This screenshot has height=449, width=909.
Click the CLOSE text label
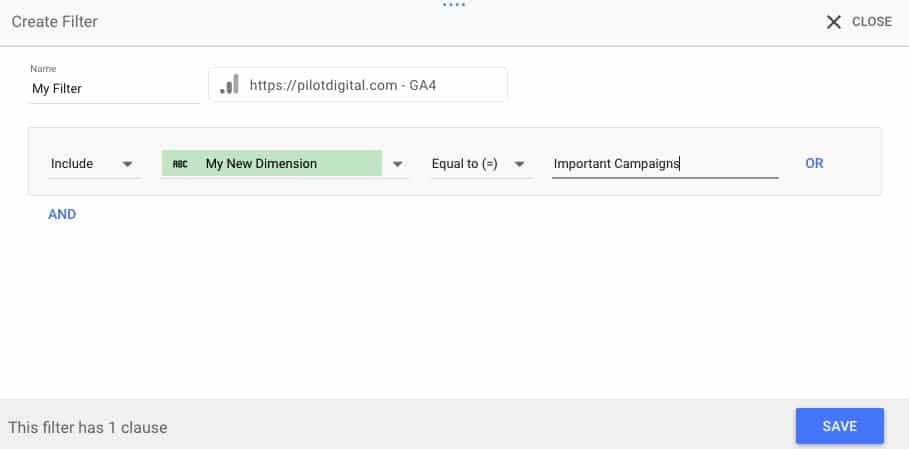click(x=871, y=22)
